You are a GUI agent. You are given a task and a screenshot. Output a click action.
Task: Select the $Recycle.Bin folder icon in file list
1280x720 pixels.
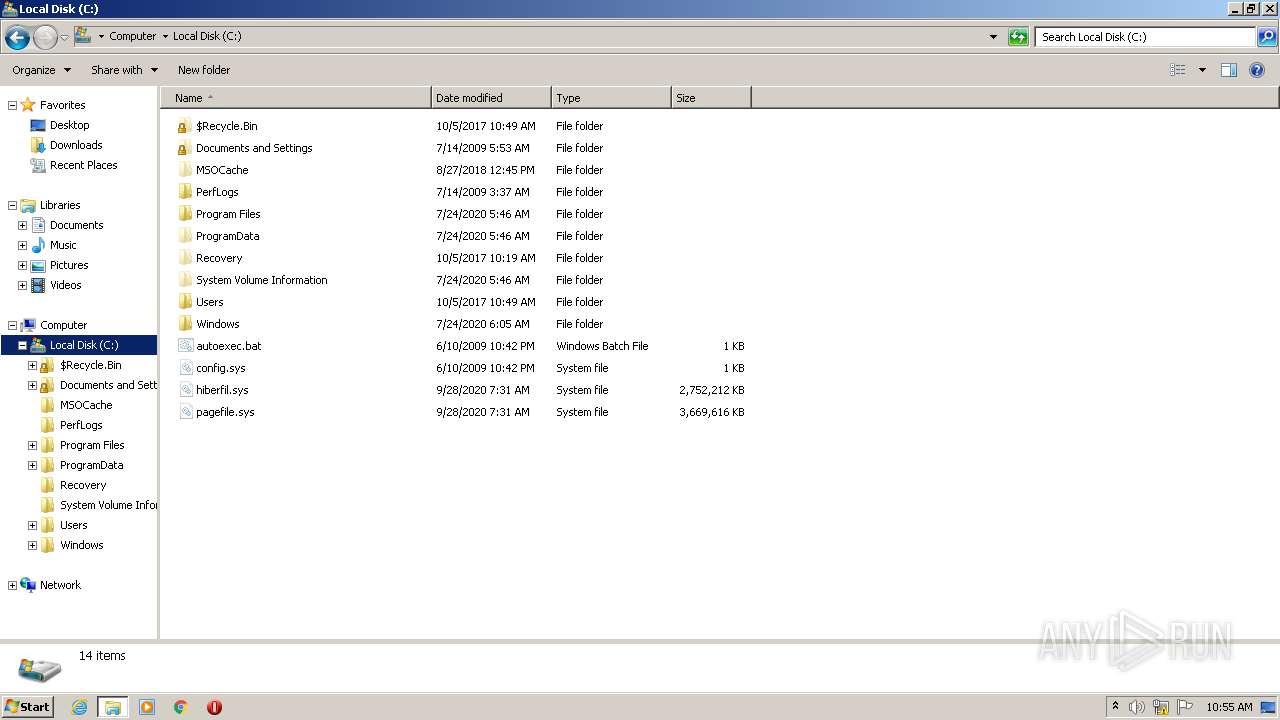[184, 126]
